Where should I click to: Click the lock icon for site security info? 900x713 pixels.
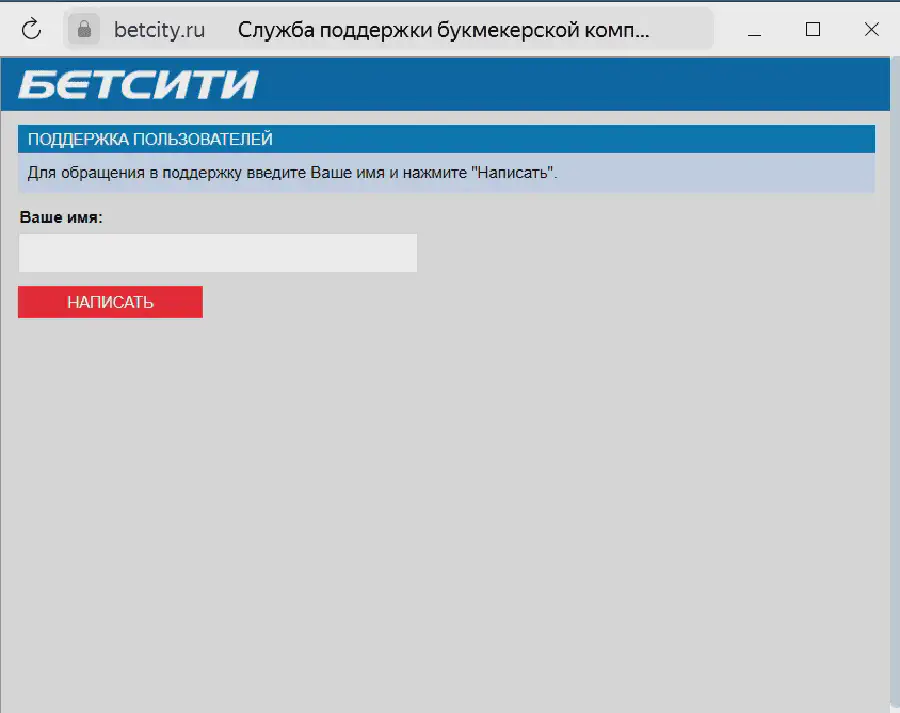pyautogui.click(x=84, y=29)
